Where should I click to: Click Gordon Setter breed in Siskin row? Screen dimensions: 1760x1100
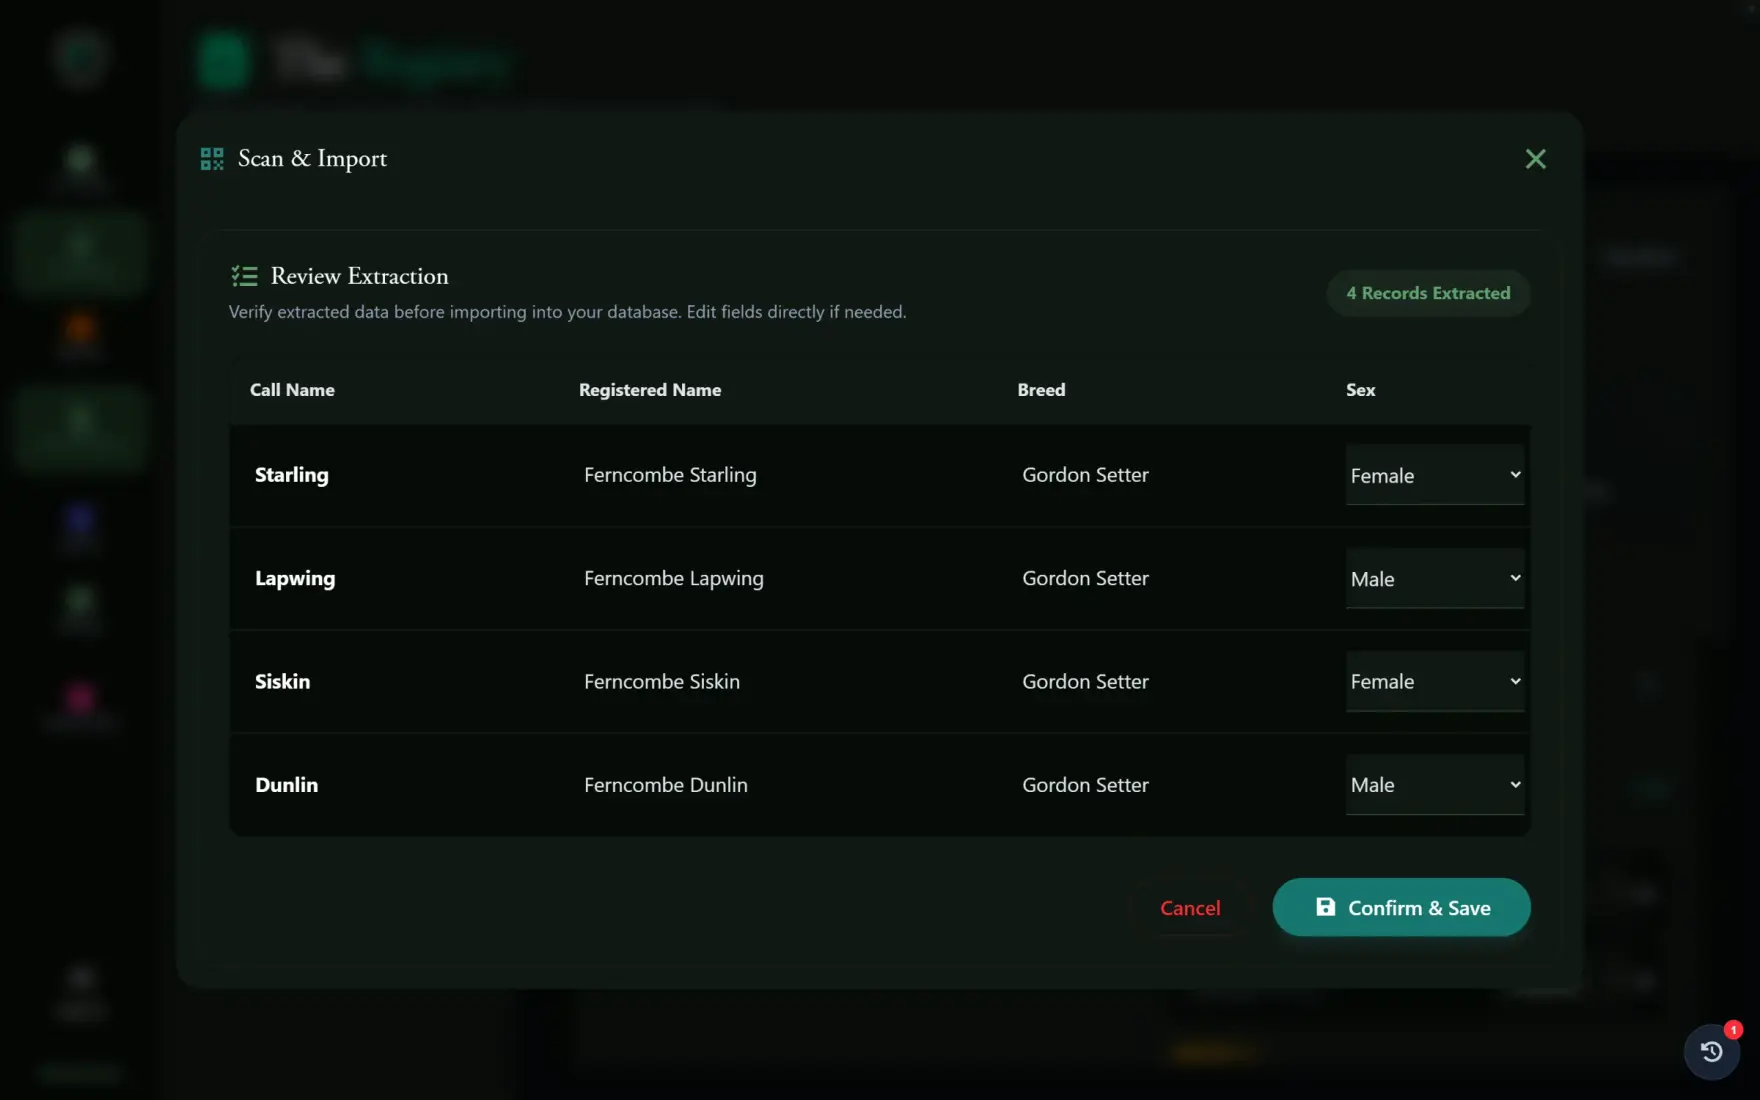1085,681
